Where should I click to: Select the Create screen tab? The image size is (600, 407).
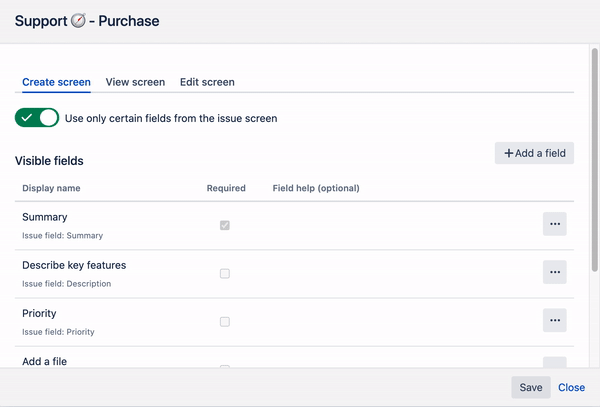56,82
